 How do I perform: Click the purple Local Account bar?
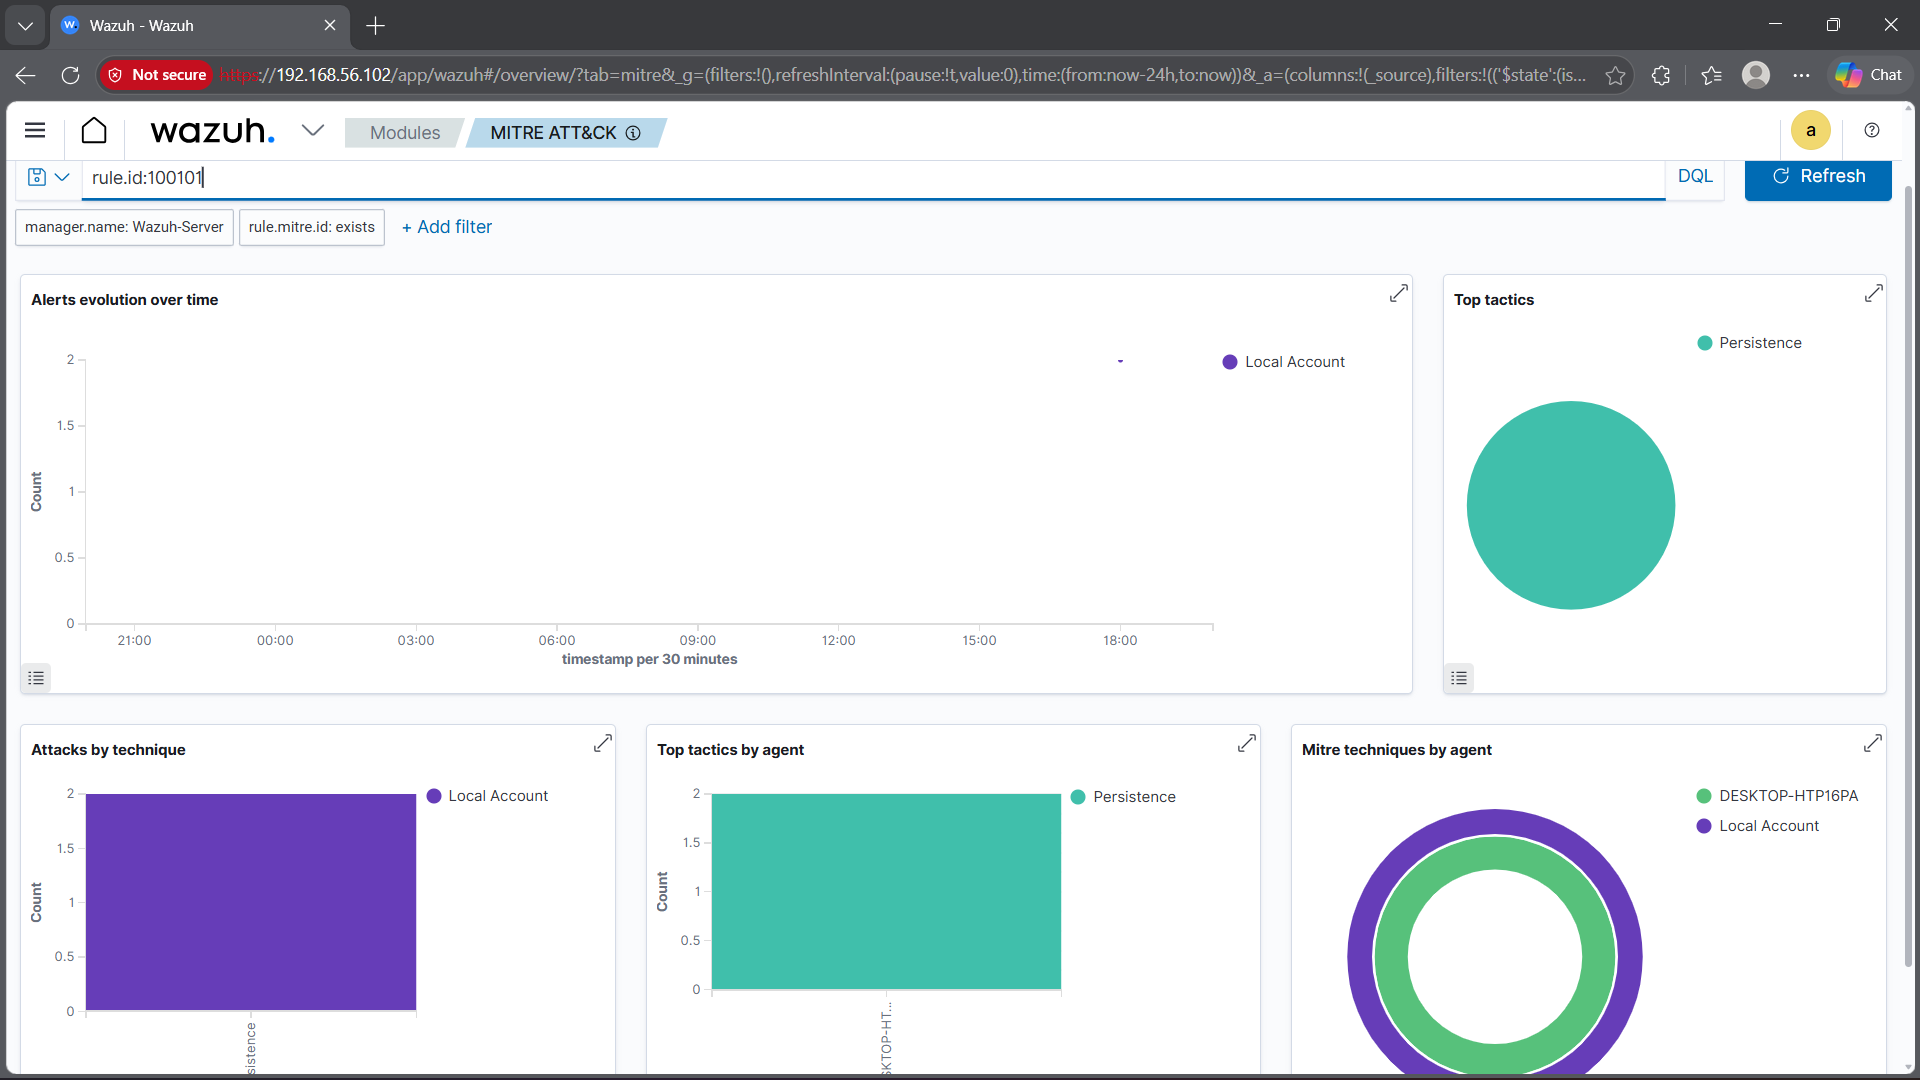coord(251,902)
